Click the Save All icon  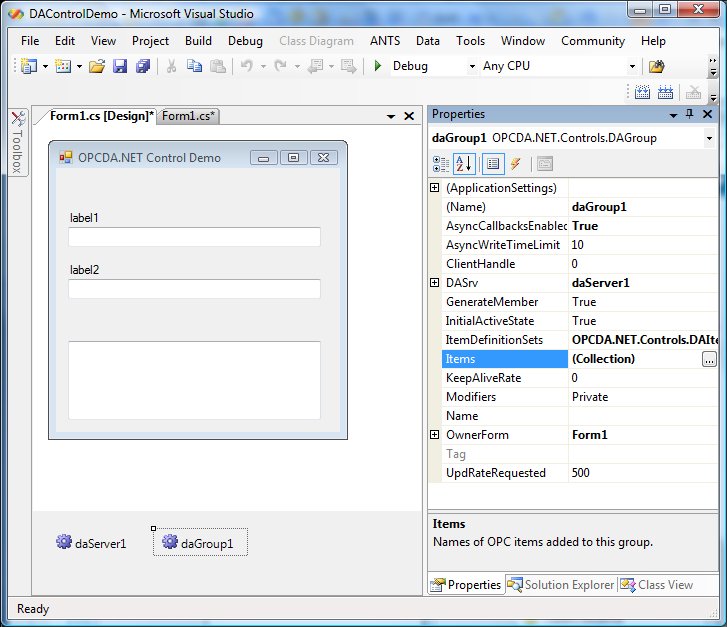pos(143,66)
